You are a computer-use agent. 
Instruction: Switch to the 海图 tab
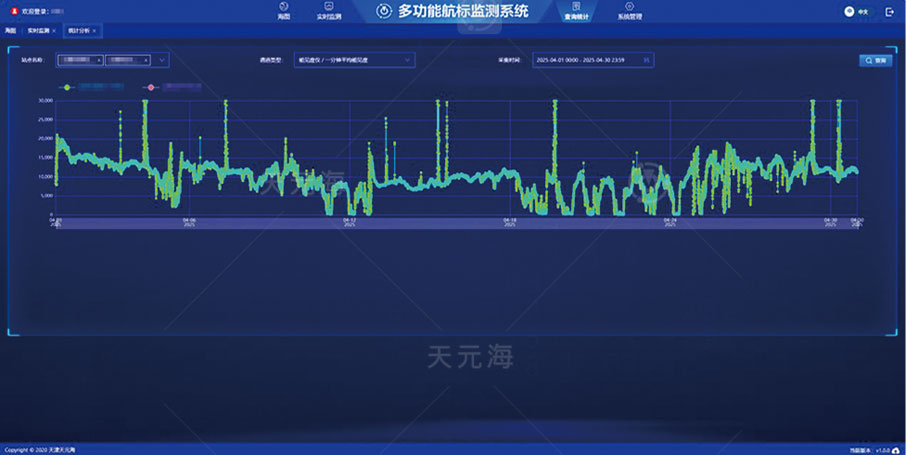click(10, 31)
